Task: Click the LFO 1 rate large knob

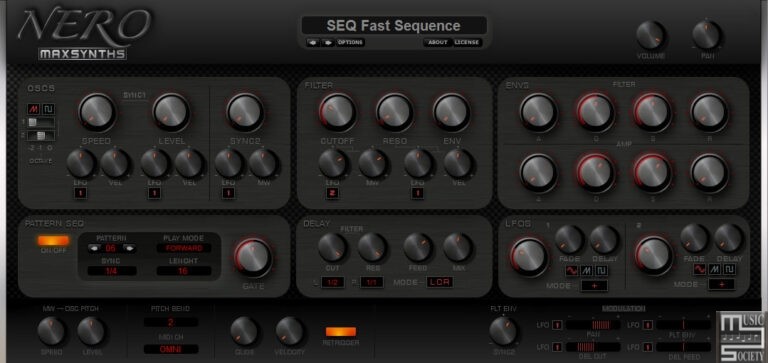Action: tap(529, 256)
